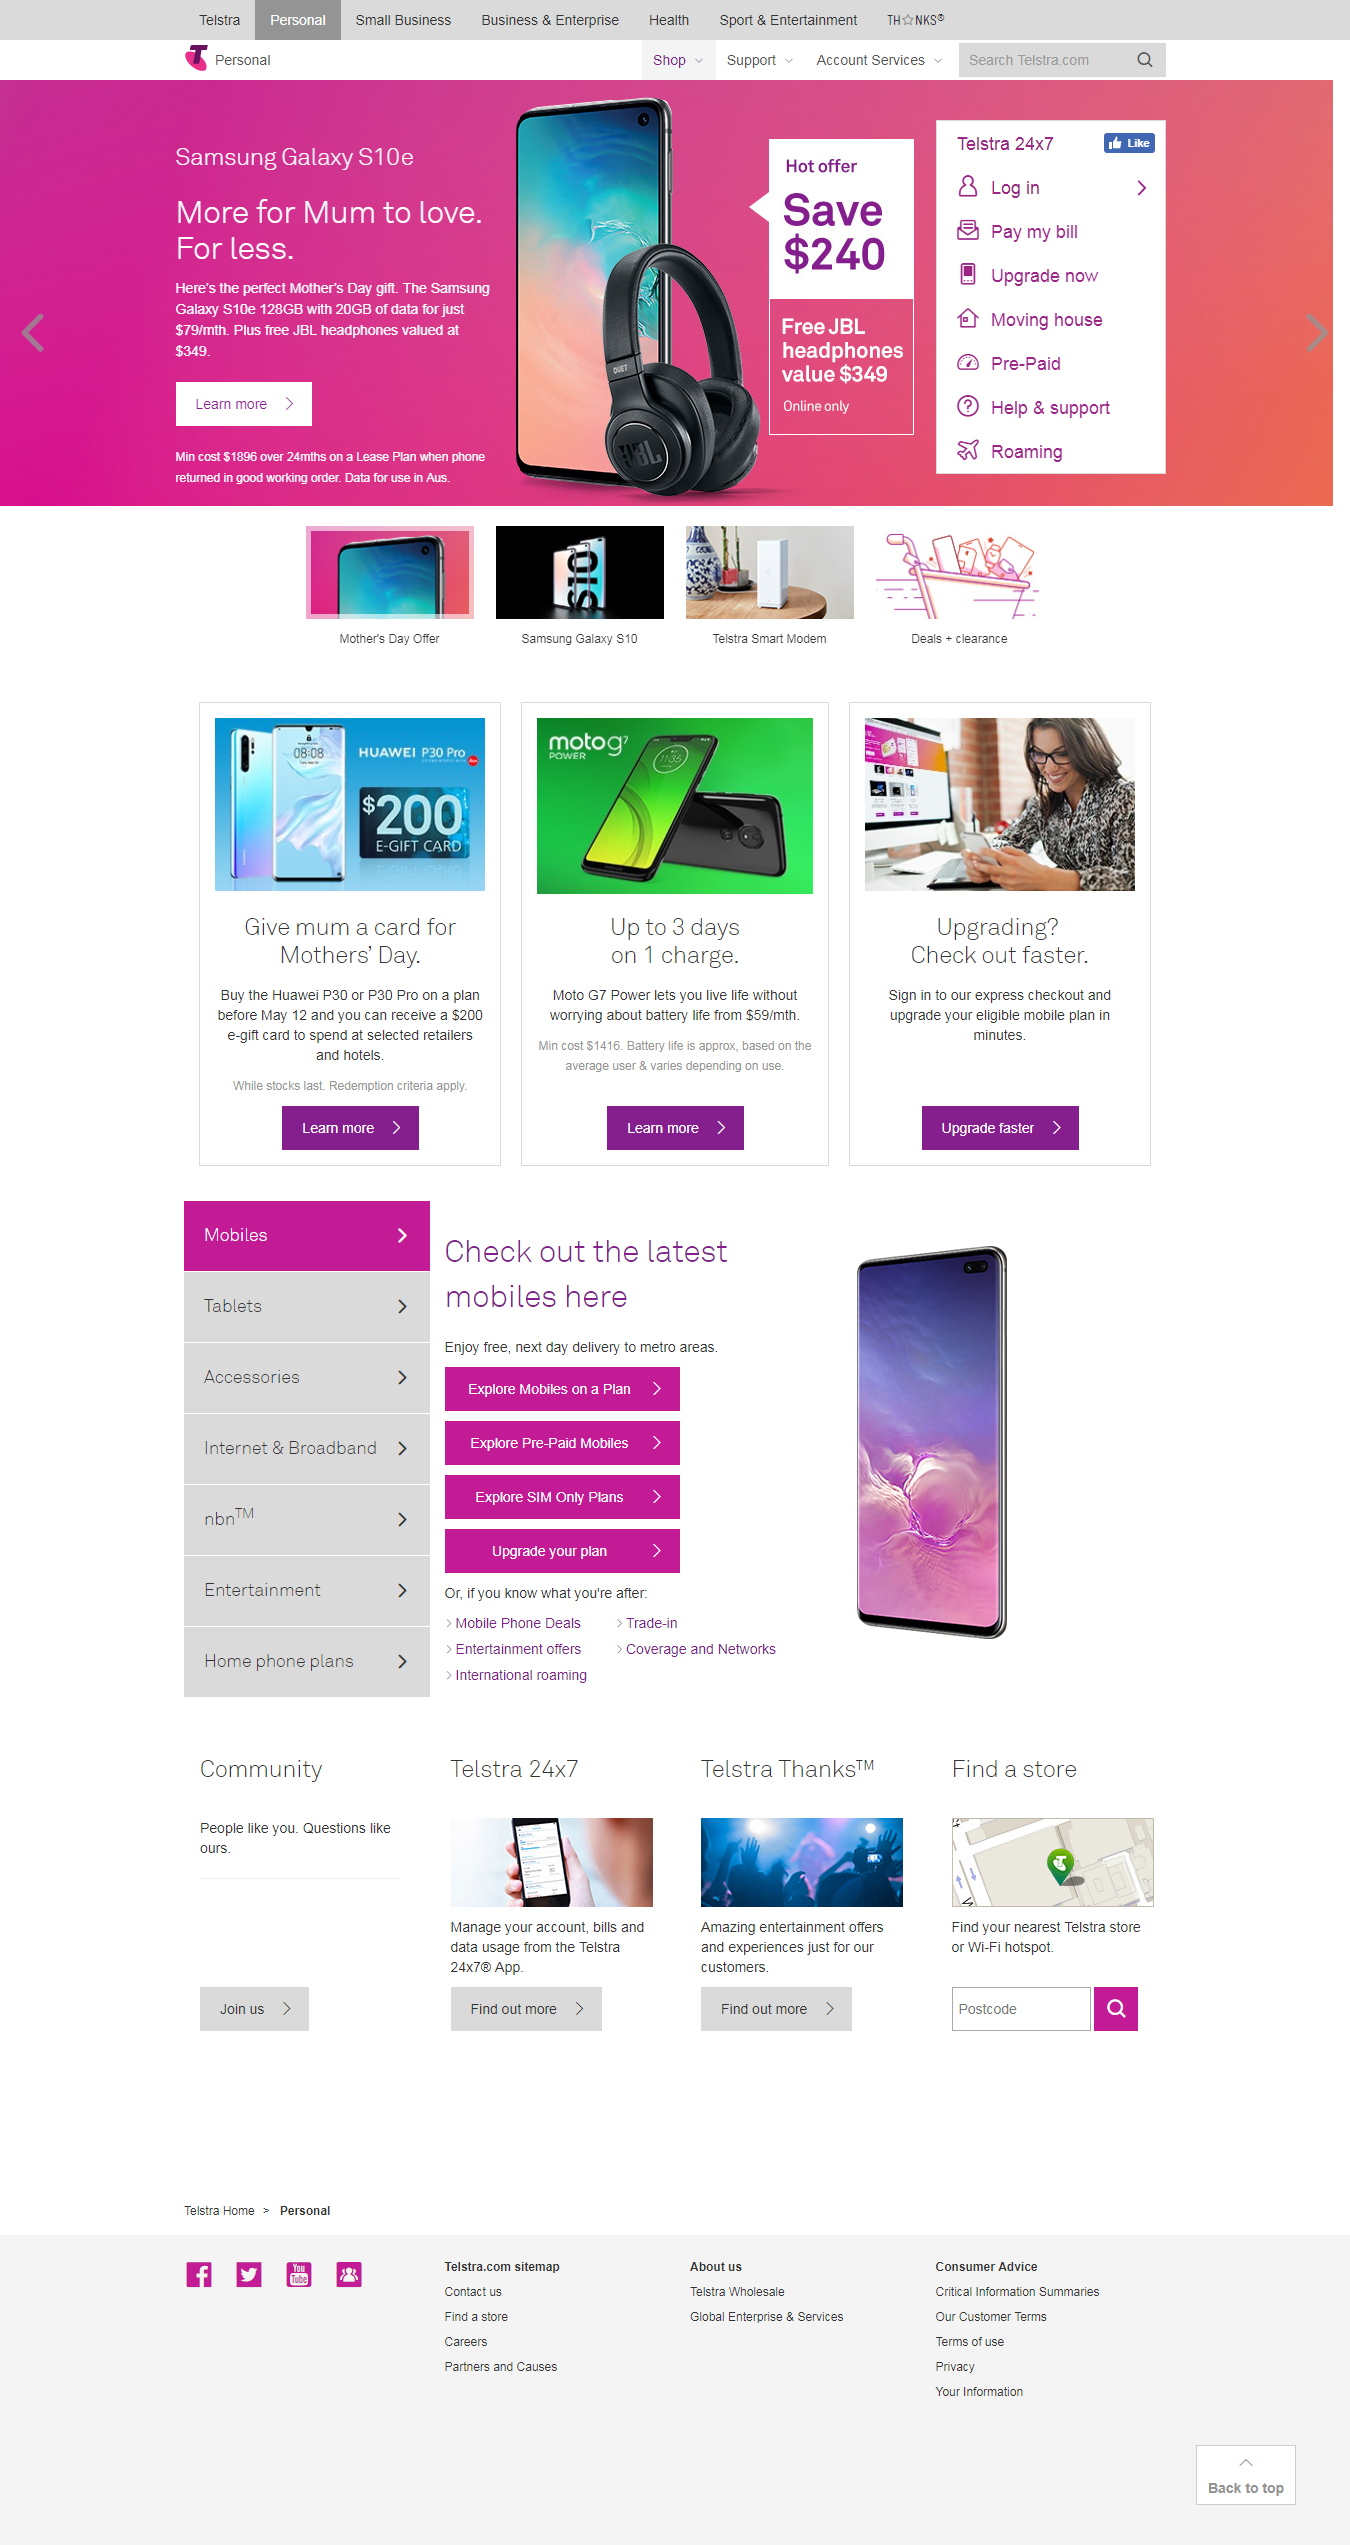1350x2545 pixels.
Task: Go to the previous carousel slide arrow
Action: coord(33,332)
